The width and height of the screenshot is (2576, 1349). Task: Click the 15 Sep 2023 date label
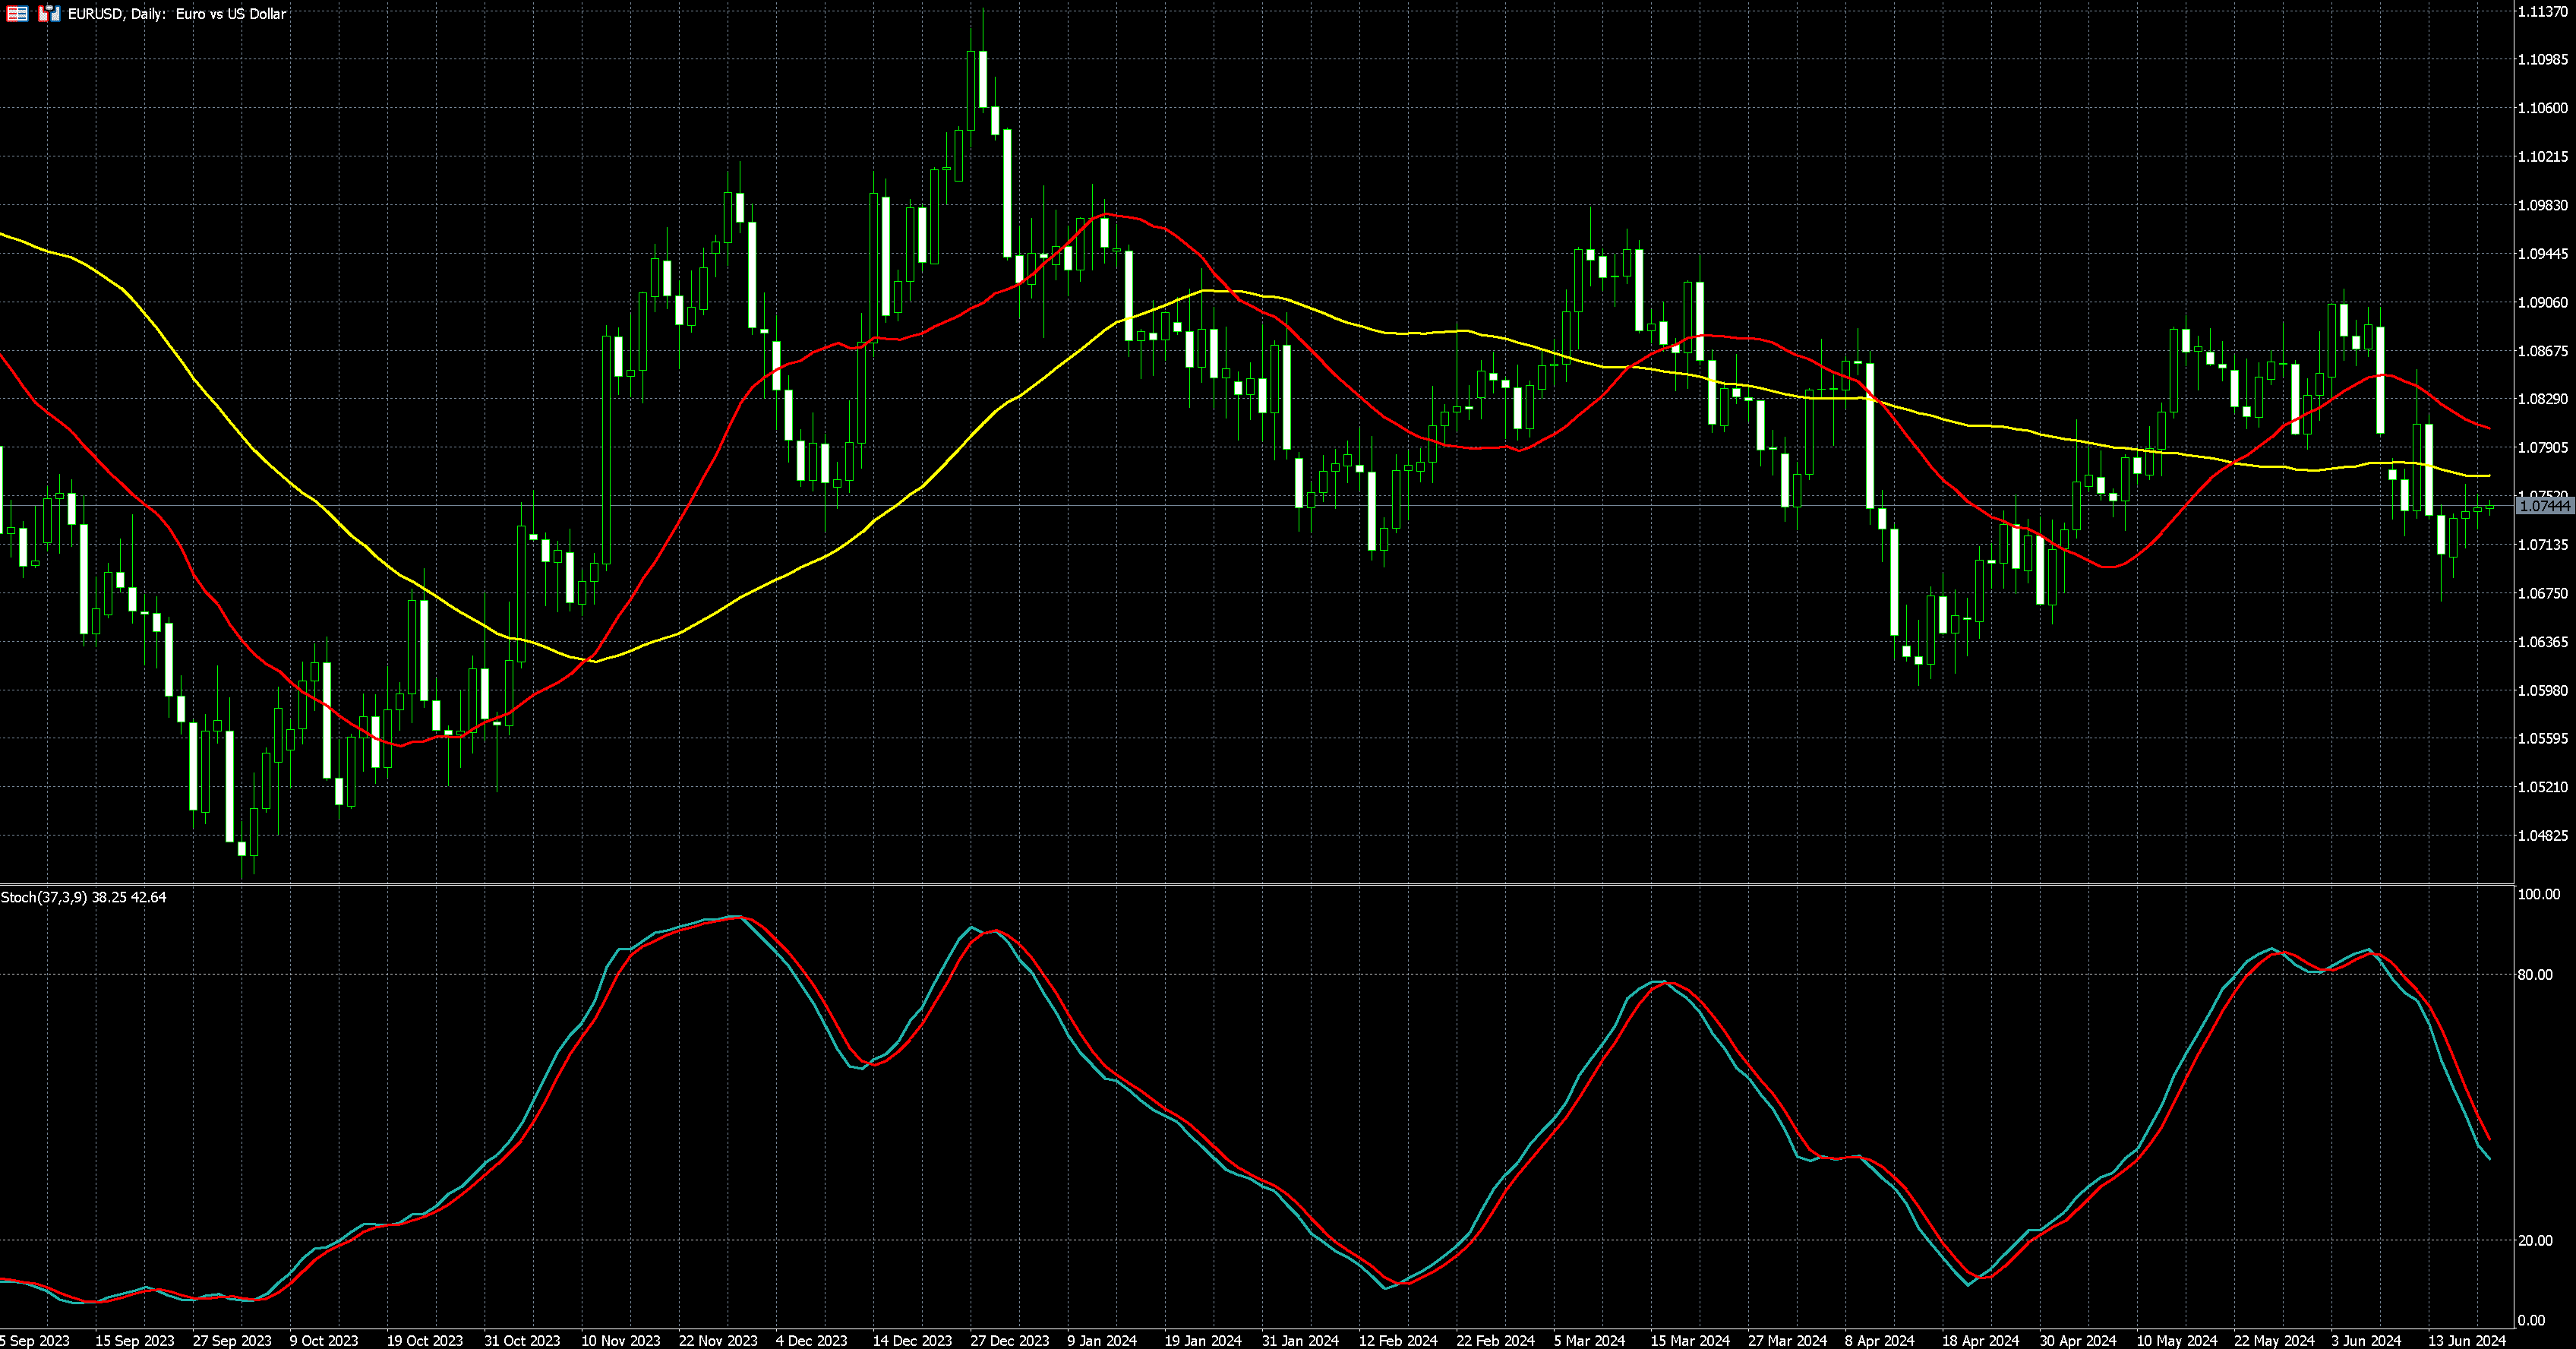coord(134,1340)
